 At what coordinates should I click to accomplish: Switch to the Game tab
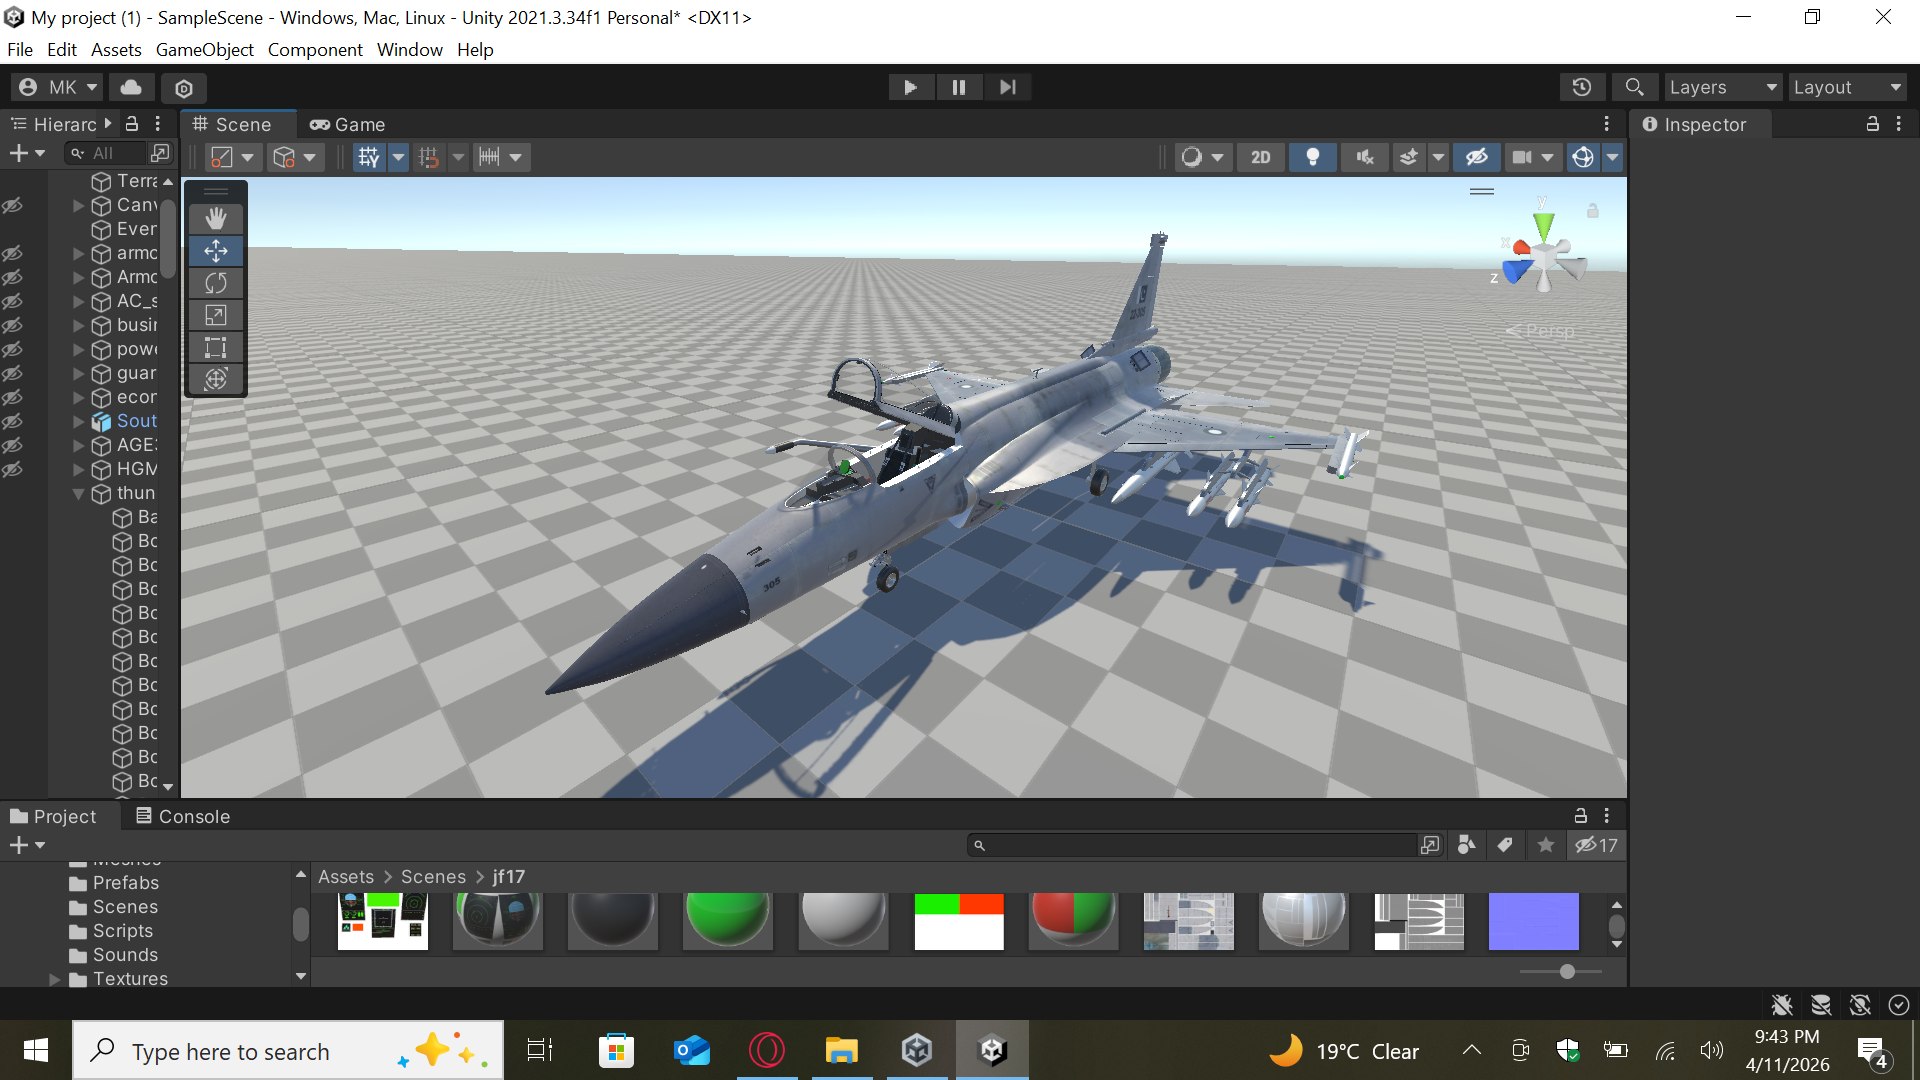pos(348,124)
